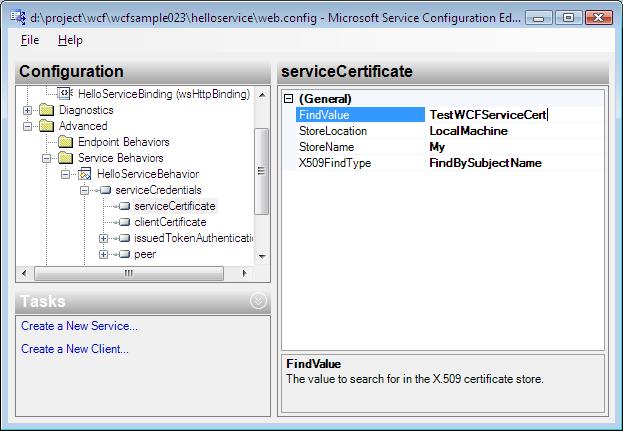
Task: Collapse the Advanced folder node
Action: (x=27, y=126)
